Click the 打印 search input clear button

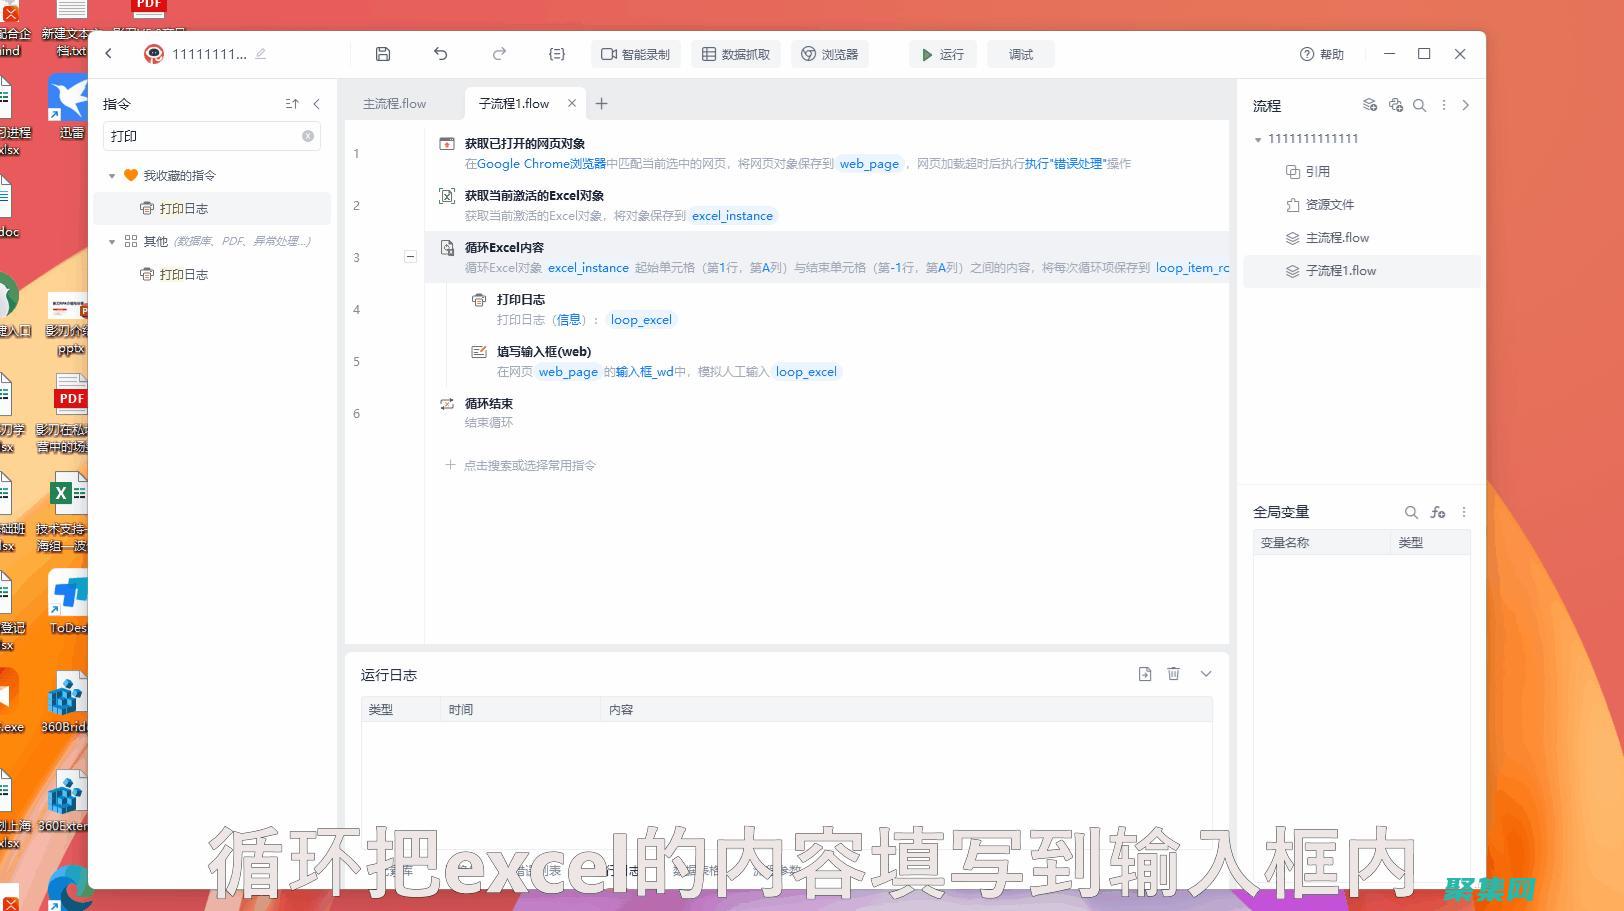coord(309,136)
